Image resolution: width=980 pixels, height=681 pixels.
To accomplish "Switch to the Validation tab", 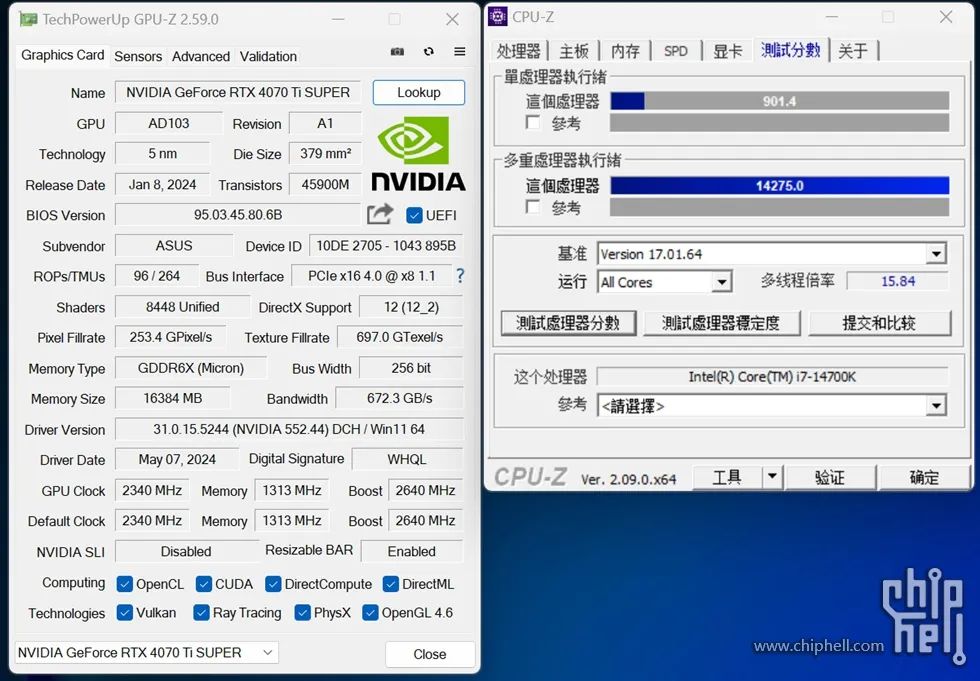I will 268,56.
